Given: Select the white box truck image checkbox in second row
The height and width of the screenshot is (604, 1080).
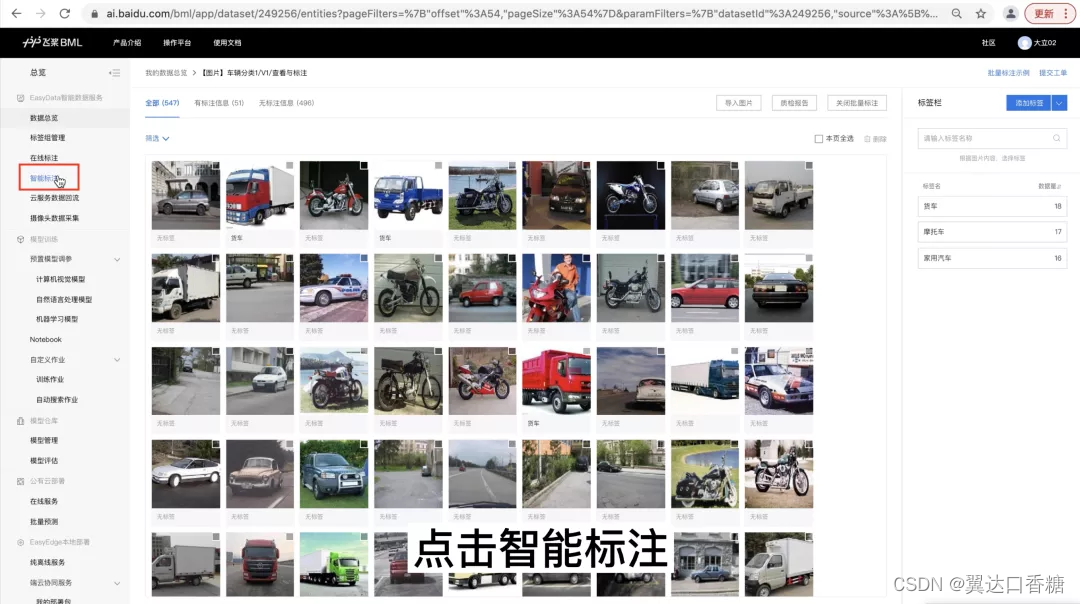Looking at the screenshot, I should 216,258.
